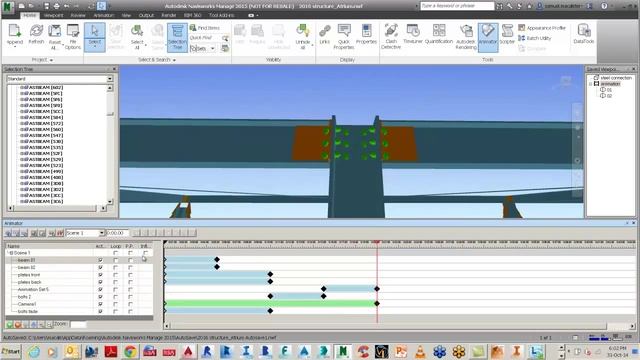Open the Scripter tool

click(507, 34)
